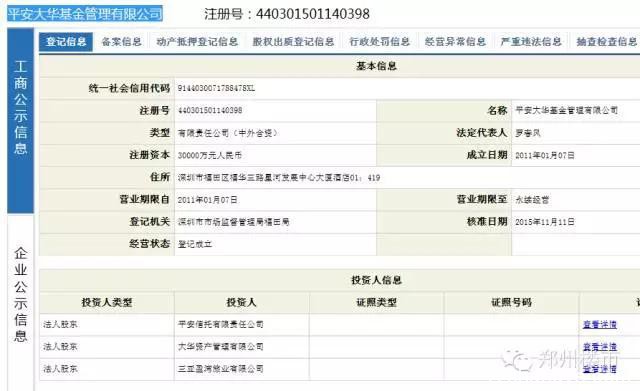Click the 登记机关 label
The height and width of the screenshot is (391, 640).
click(149, 222)
